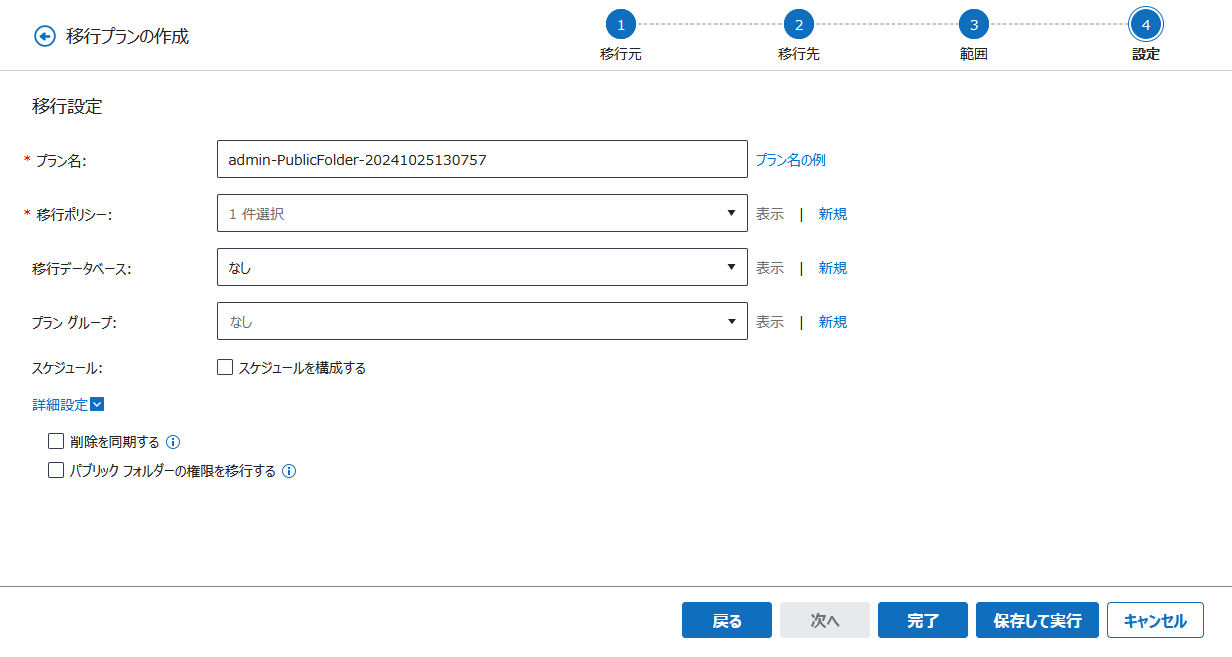Go to step 1 移行元 circle
1232x657 pixels.
click(x=621, y=25)
